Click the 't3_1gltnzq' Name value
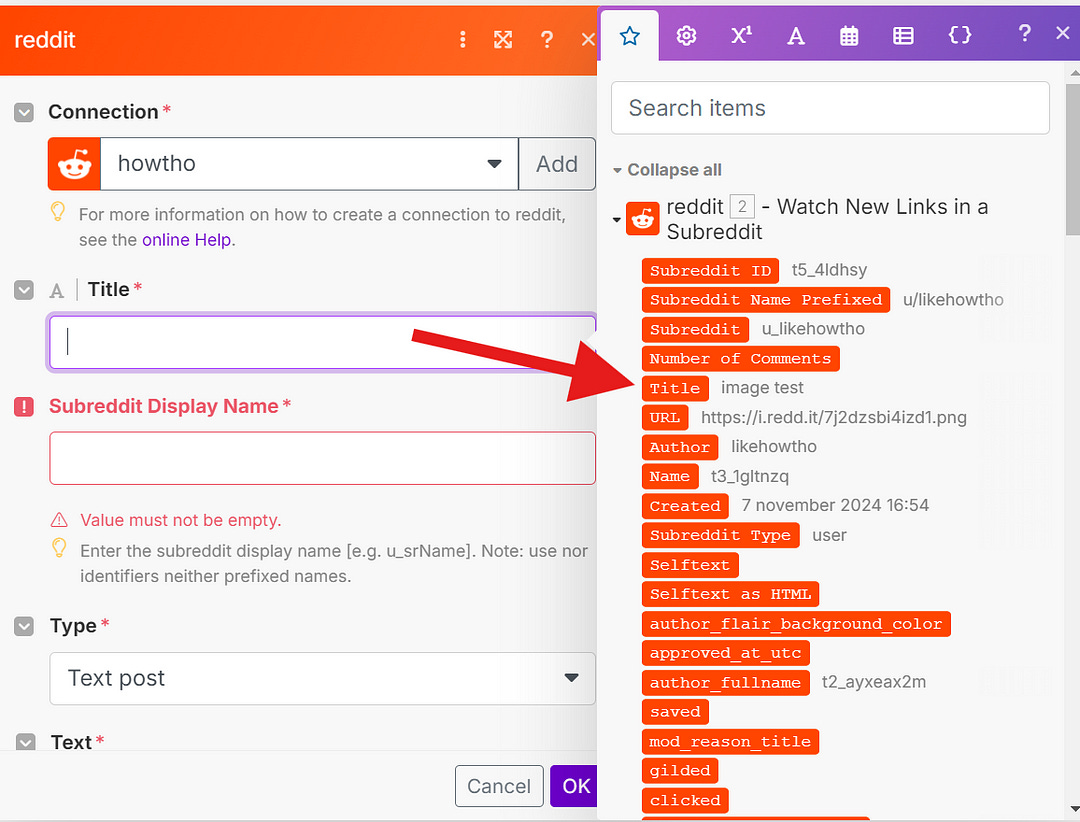The image size is (1080, 822). (x=749, y=476)
